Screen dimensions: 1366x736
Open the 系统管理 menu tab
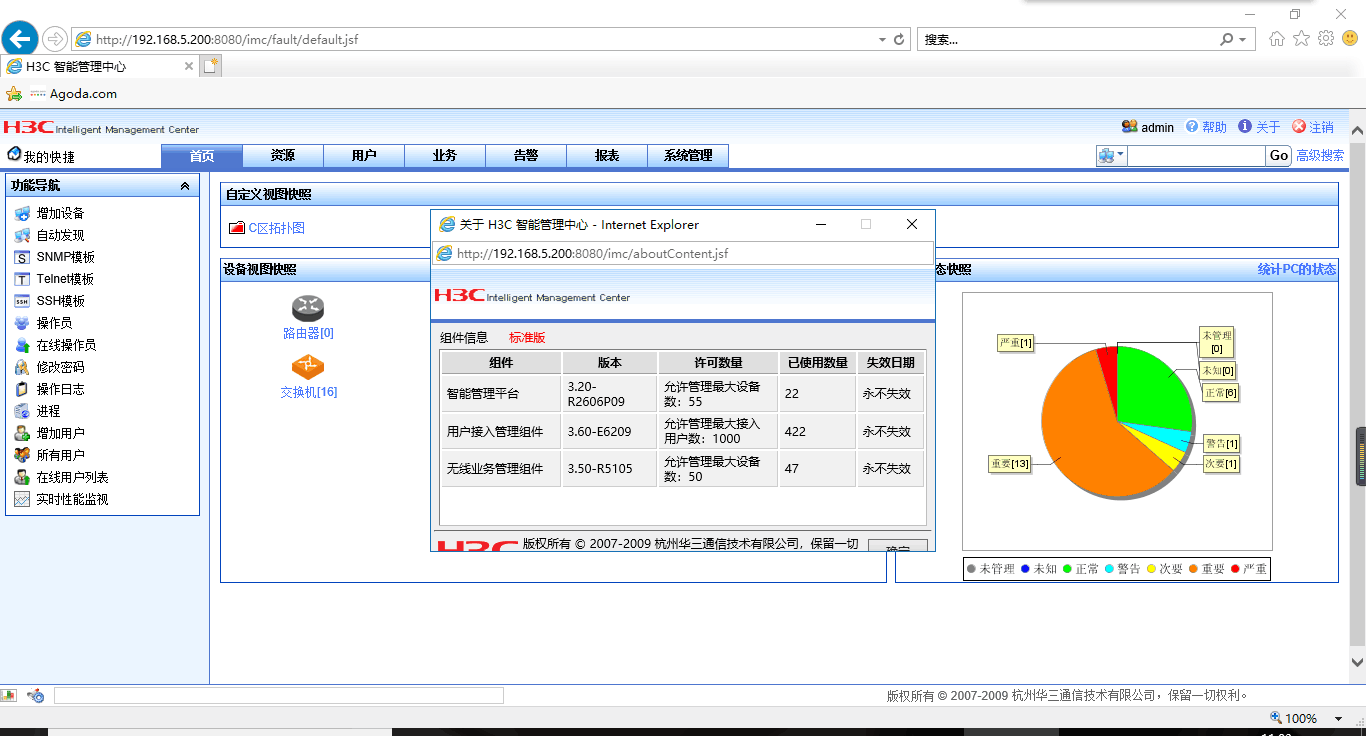pyautogui.click(x=688, y=156)
